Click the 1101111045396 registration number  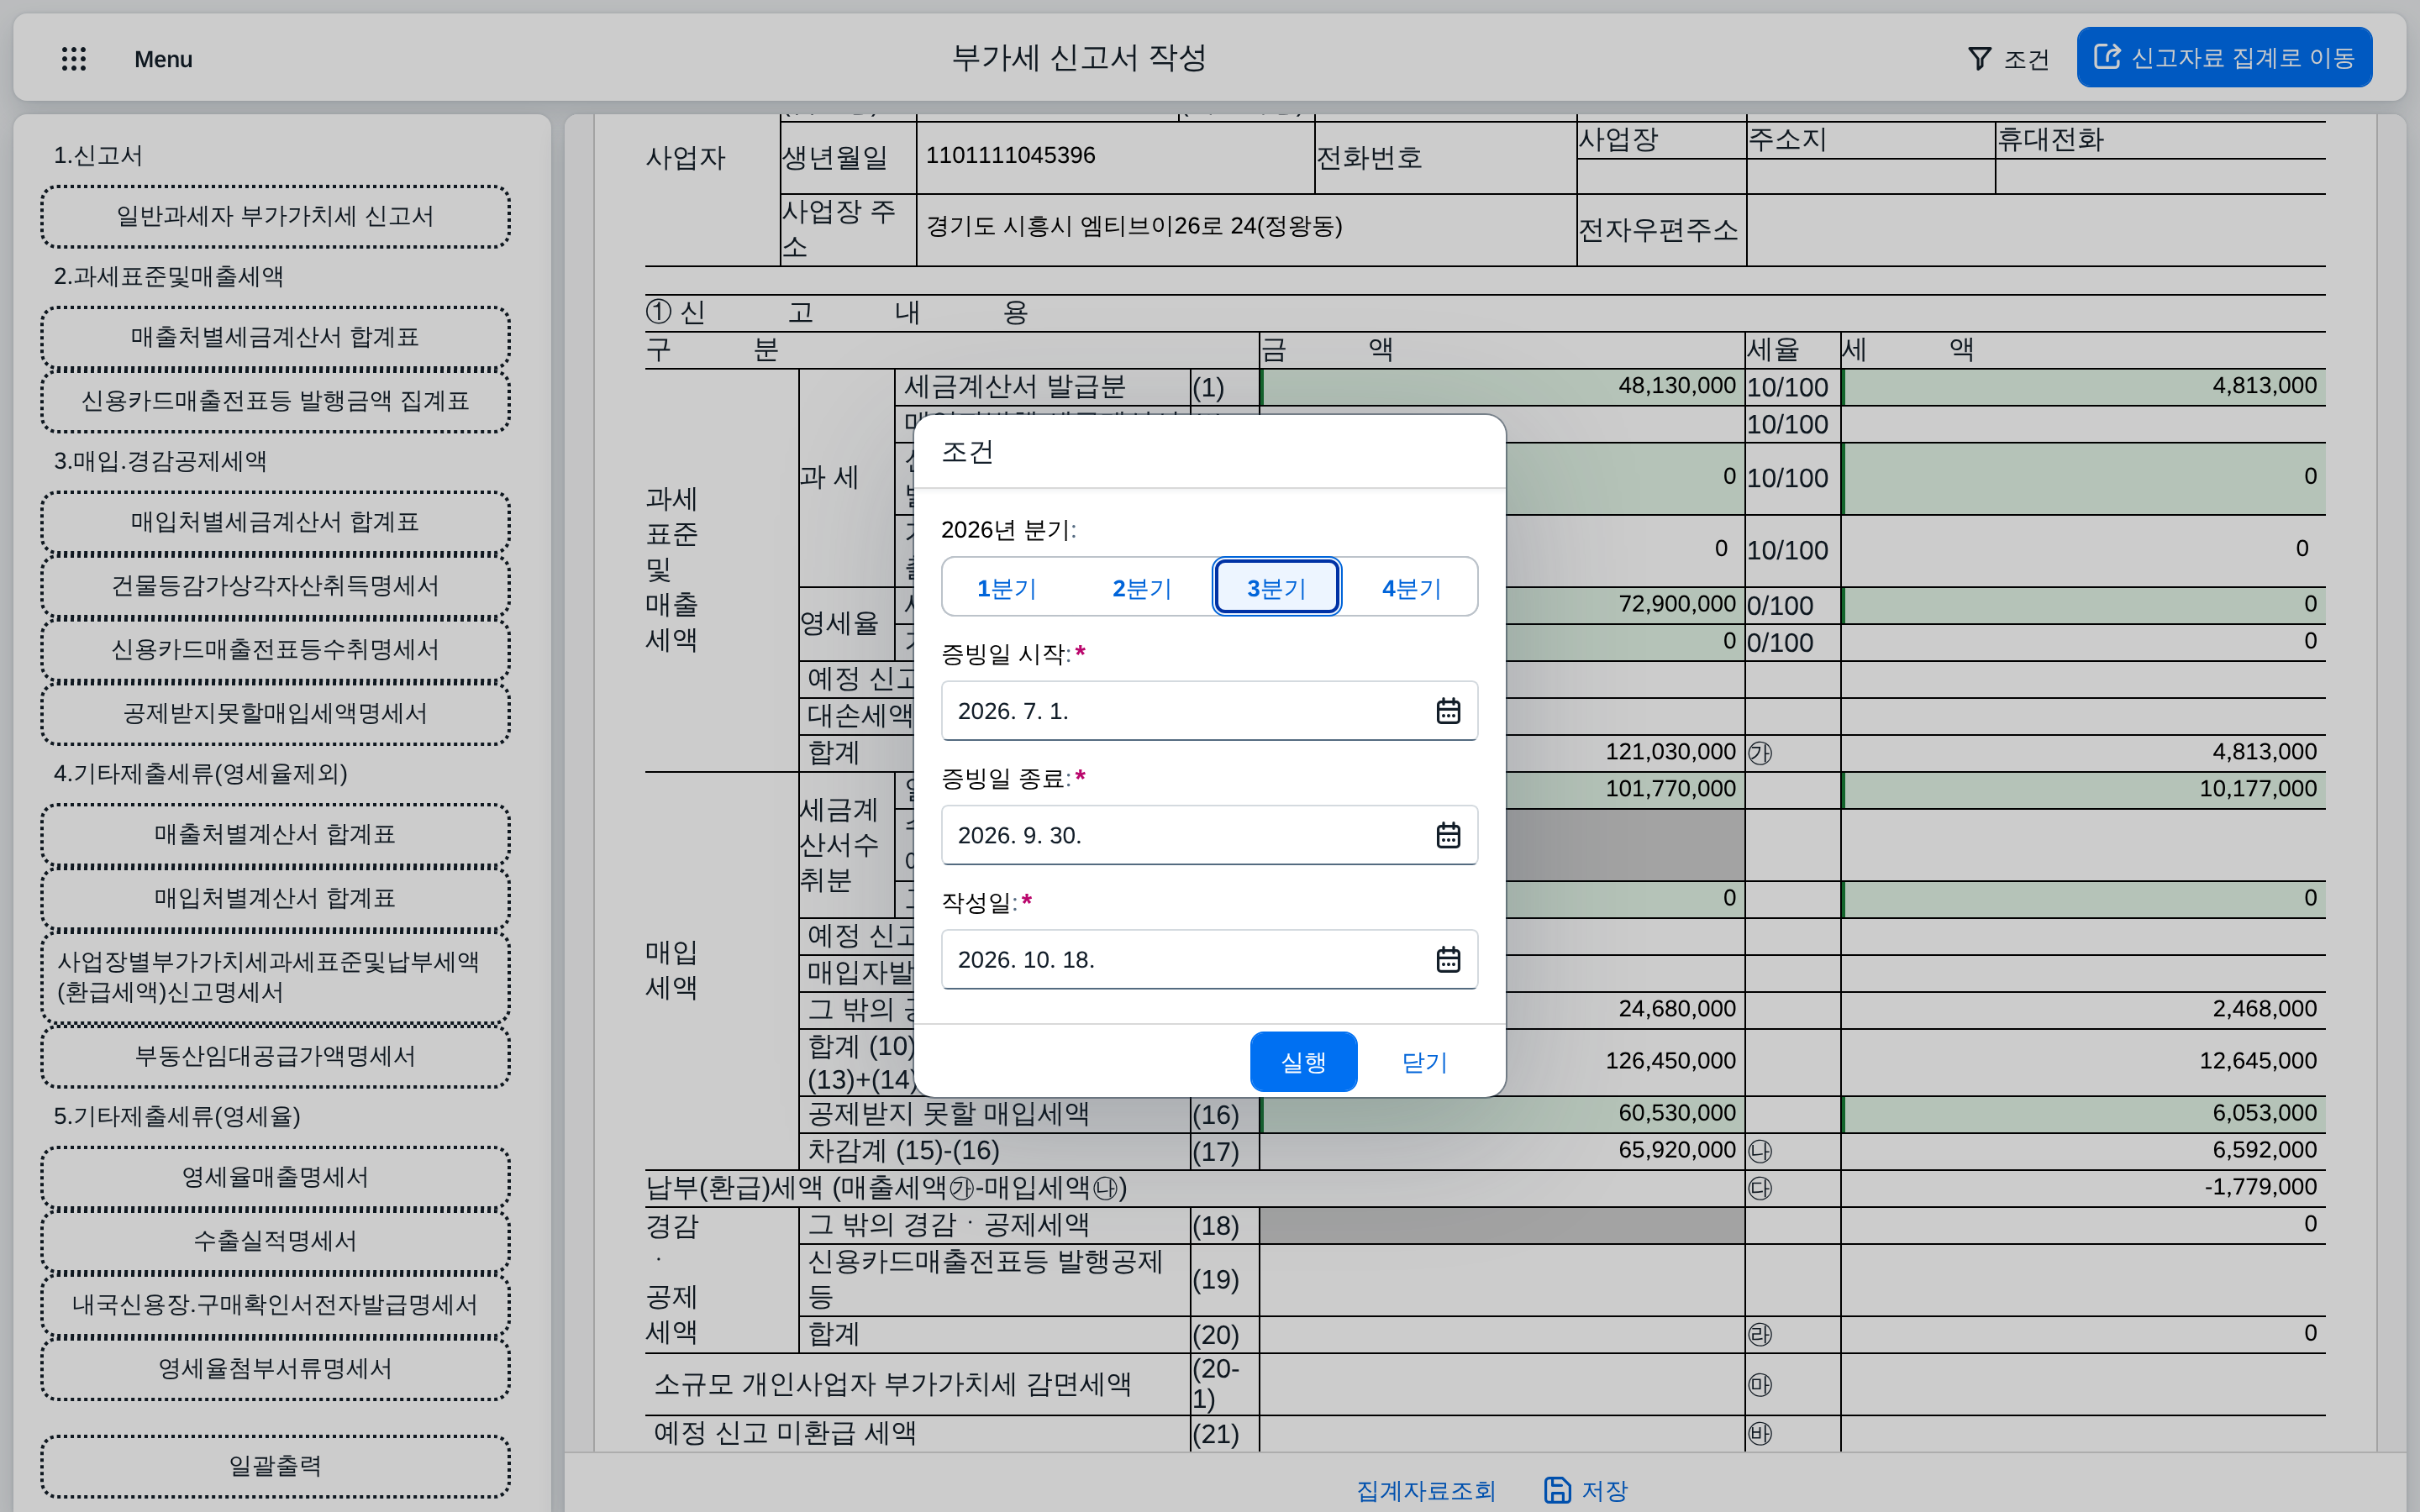pyautogui.click(x=1010, y=155)
